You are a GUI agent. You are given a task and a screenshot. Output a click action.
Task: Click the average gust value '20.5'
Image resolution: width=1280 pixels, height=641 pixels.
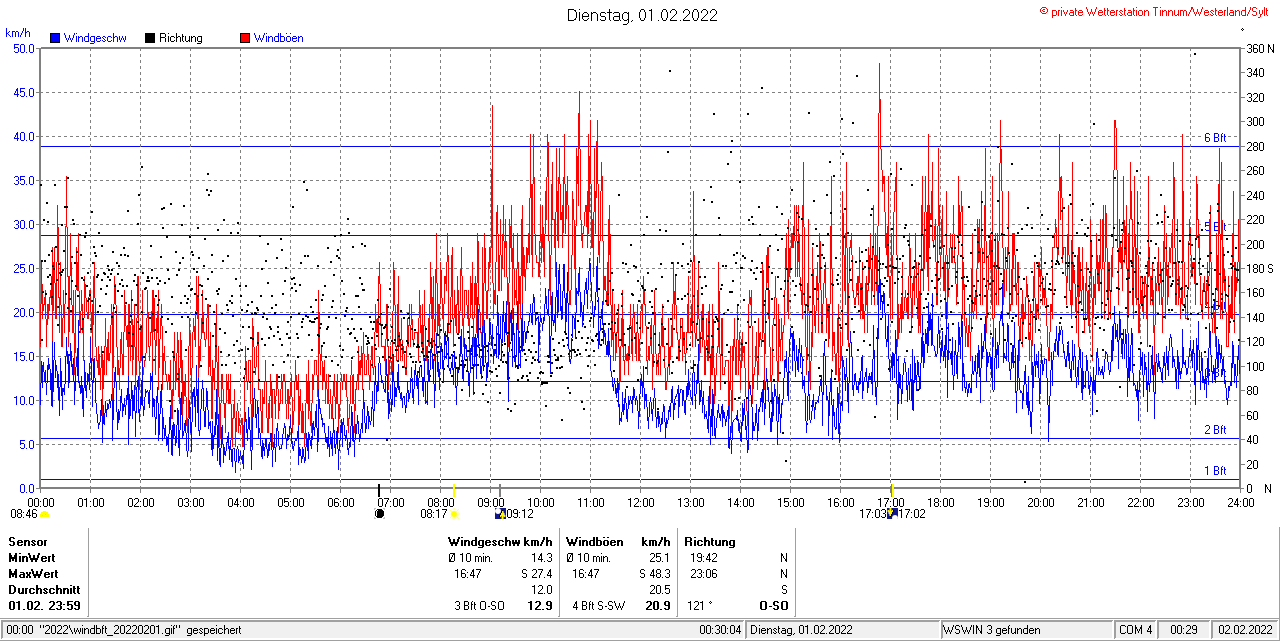pyautogui.click(x=659, y=589)
